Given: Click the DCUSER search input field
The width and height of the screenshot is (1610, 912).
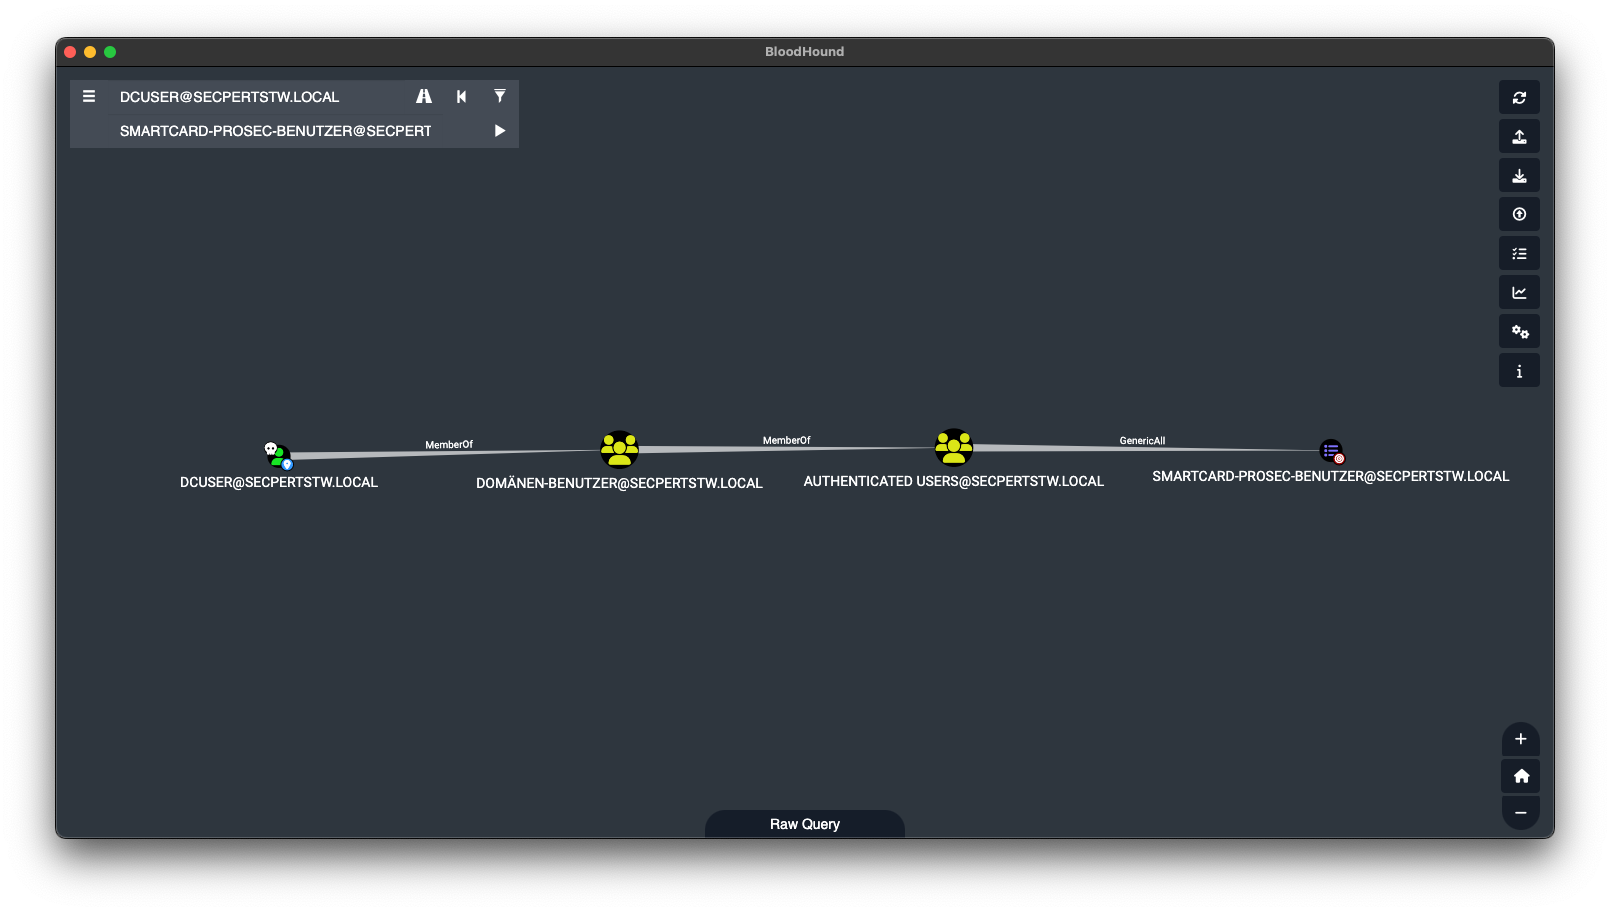Looking at the screenshot, I should pos(250,96).
